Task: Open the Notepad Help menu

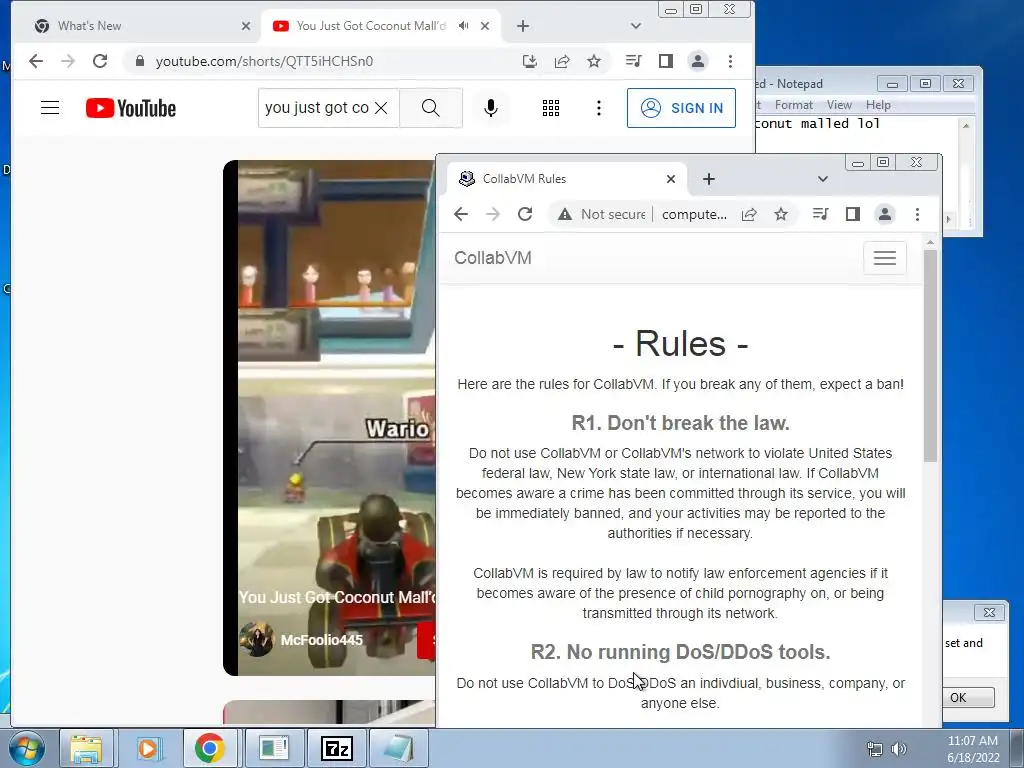Action: 878,105
